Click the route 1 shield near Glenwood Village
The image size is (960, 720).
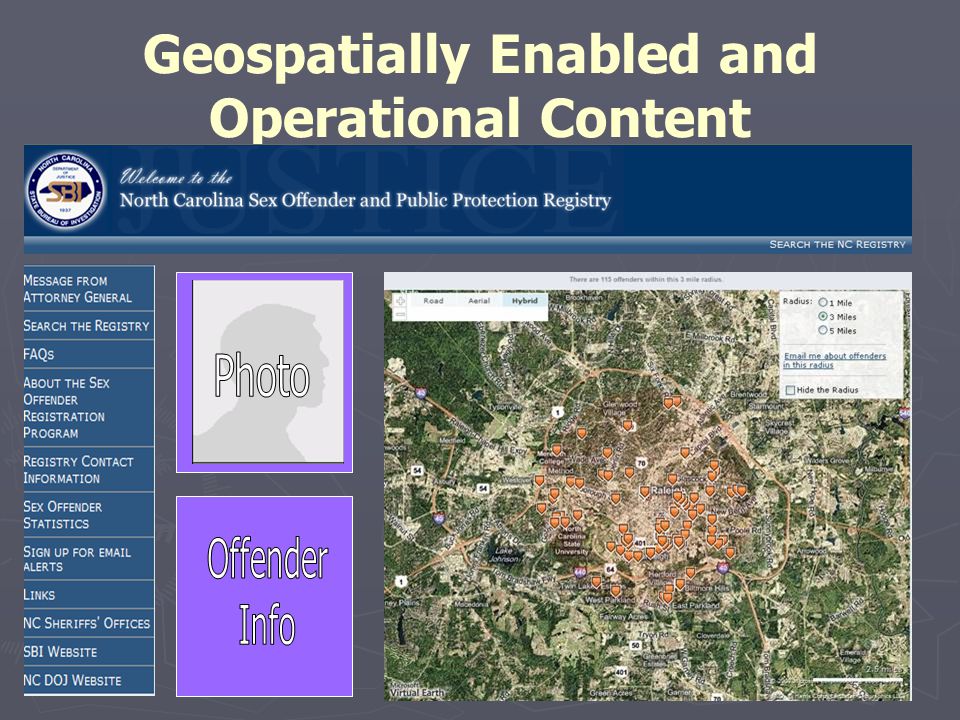click(557, 412)
